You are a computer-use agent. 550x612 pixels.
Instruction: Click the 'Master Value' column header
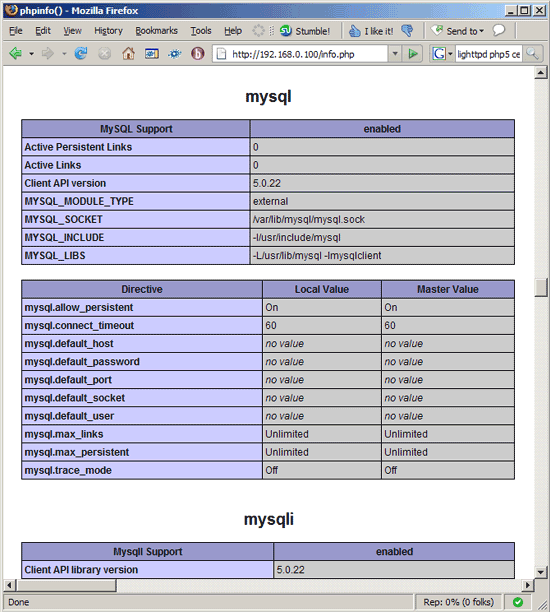448,289
